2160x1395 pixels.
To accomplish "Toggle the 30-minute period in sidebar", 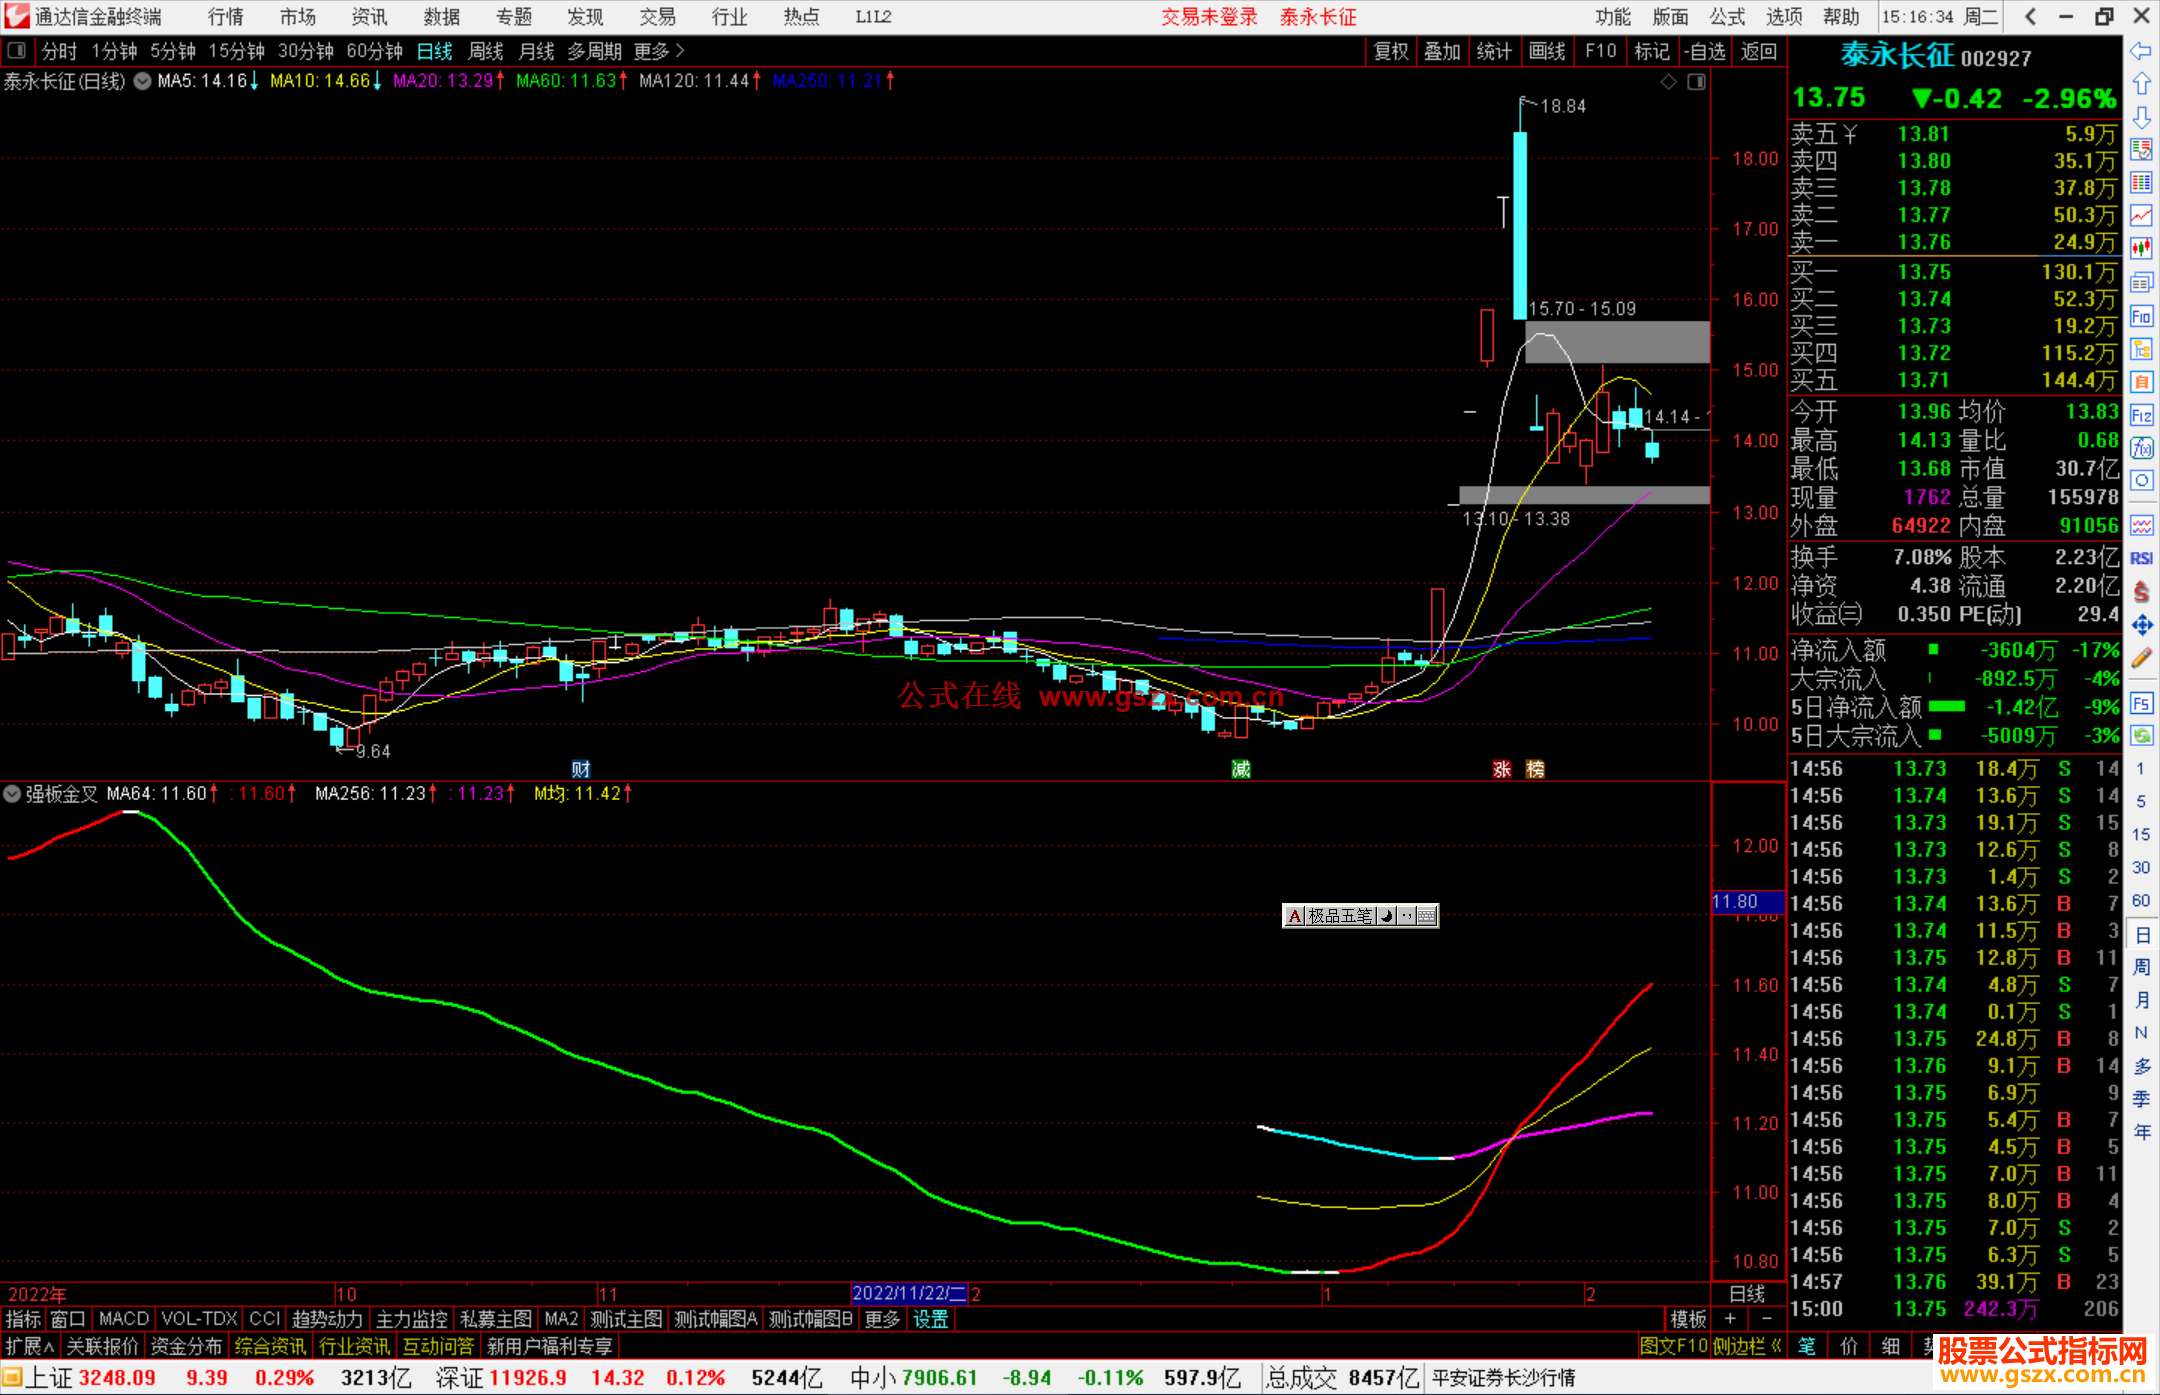I will pos(2141,868).
